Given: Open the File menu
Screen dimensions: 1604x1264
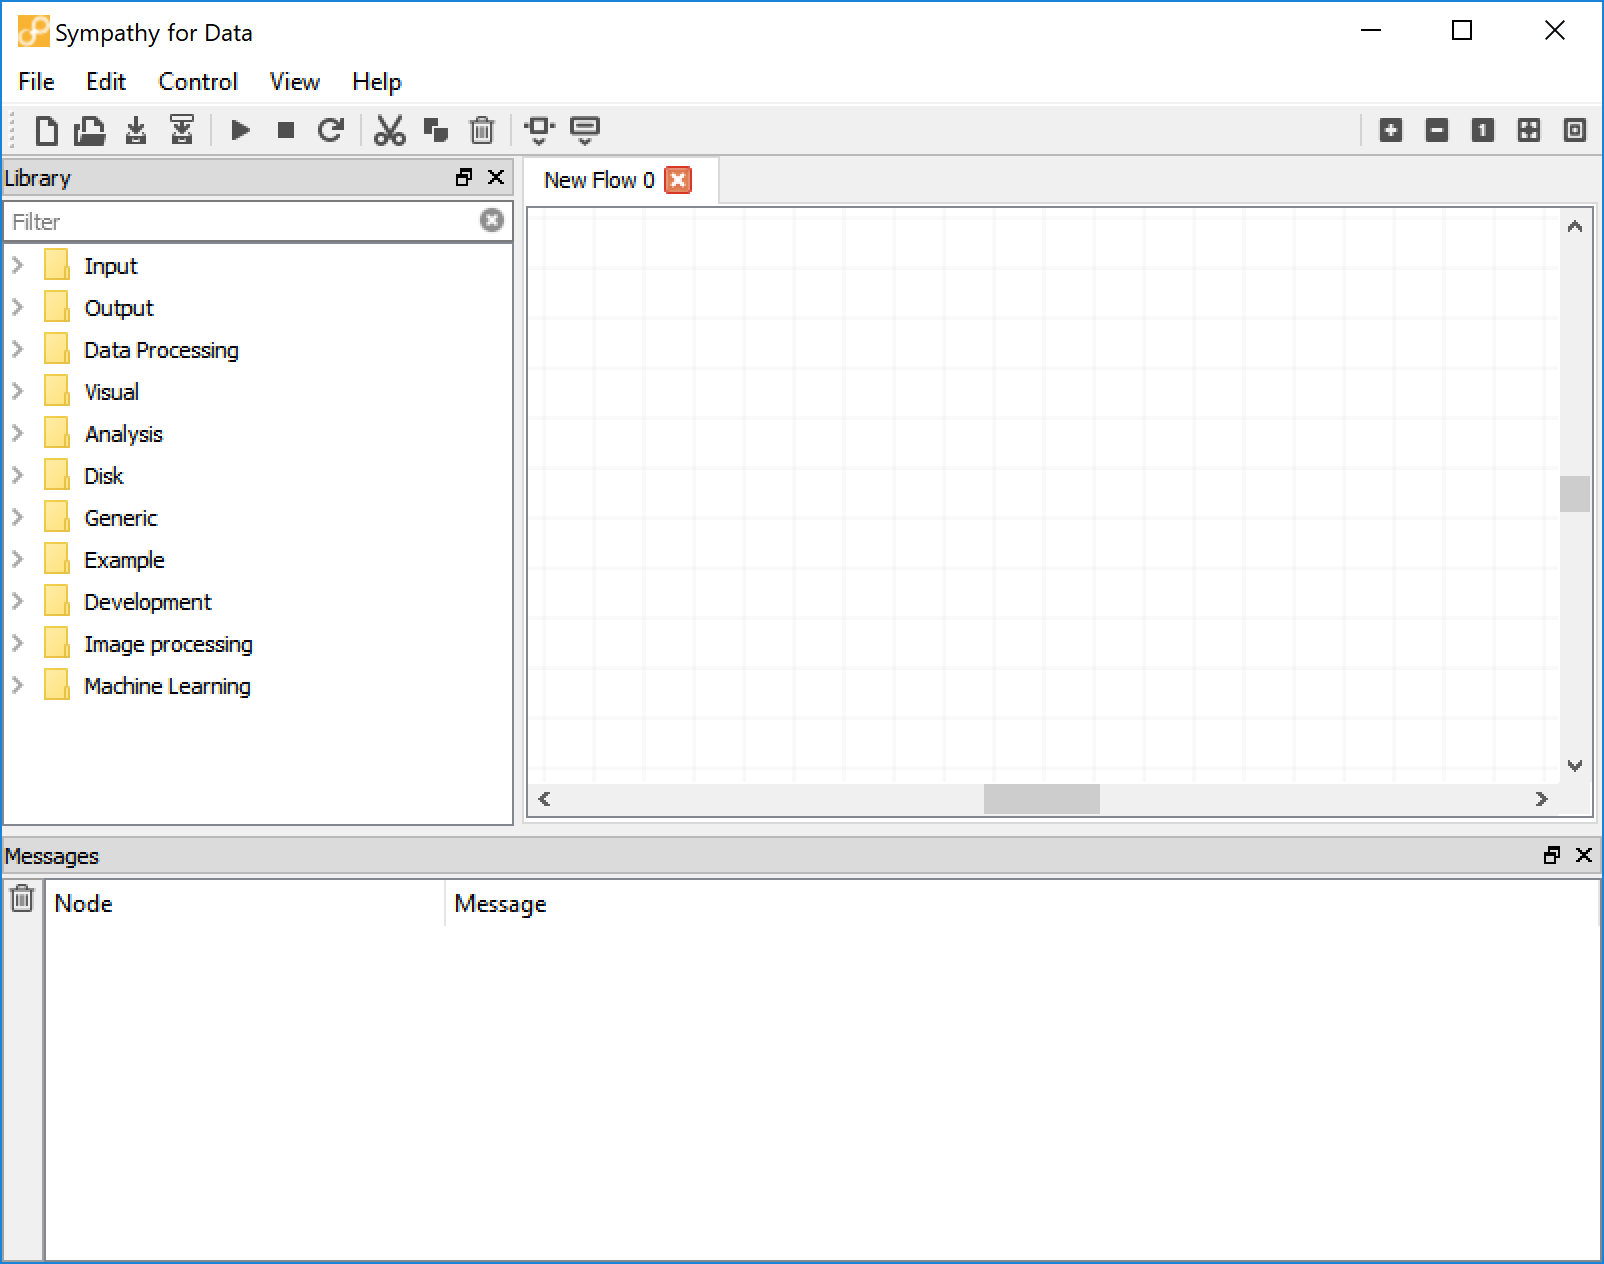Looking at the screenshot, I should [x=37, y=82].
